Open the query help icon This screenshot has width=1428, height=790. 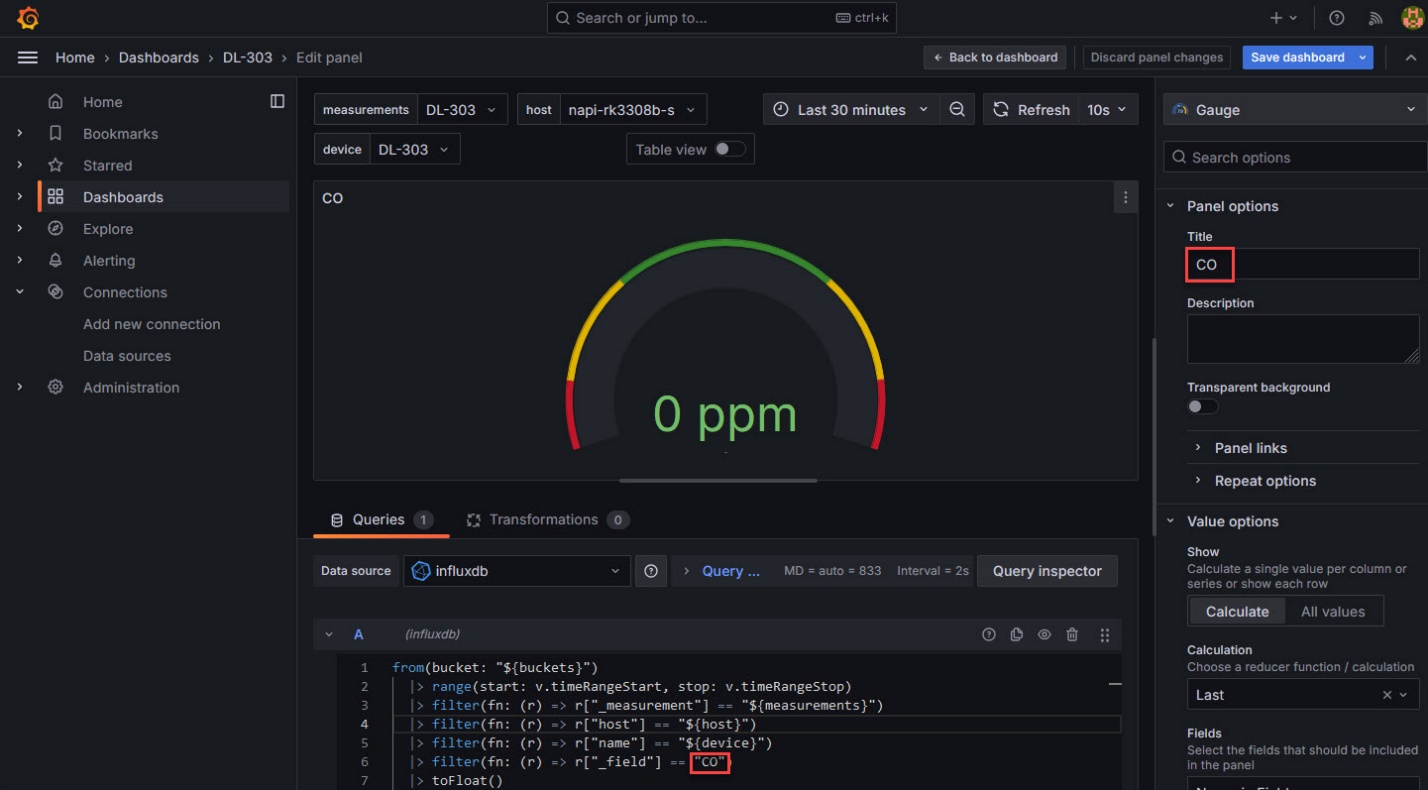[x=989, y=633]
